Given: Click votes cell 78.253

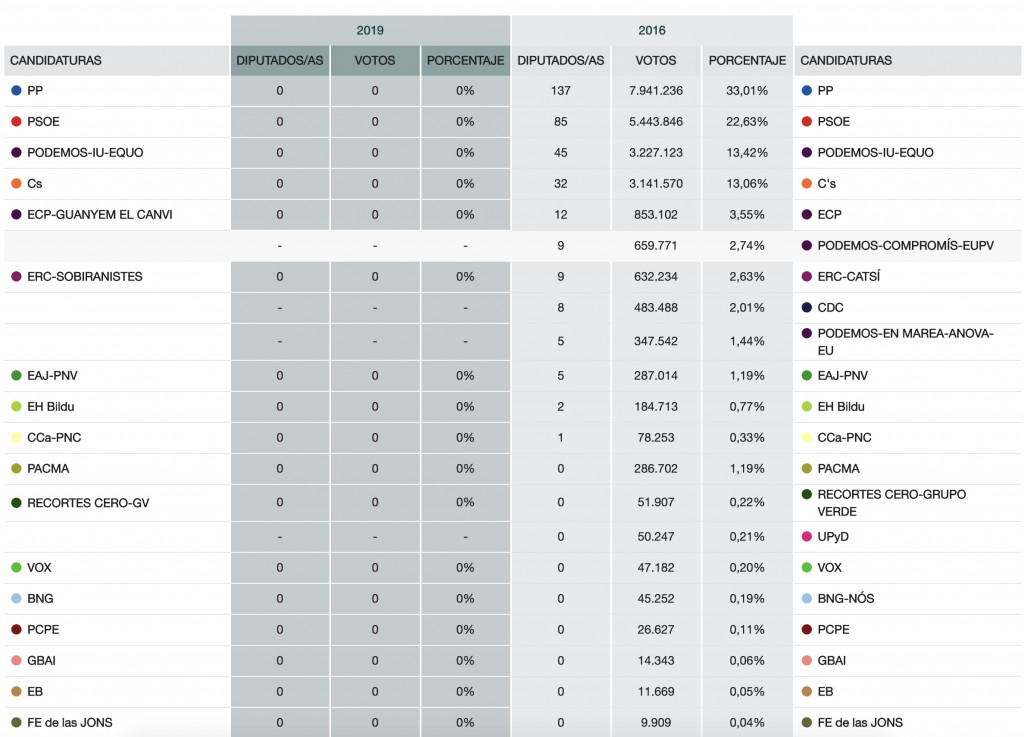Looking at the screenshot, I should (x=656, y=437).
